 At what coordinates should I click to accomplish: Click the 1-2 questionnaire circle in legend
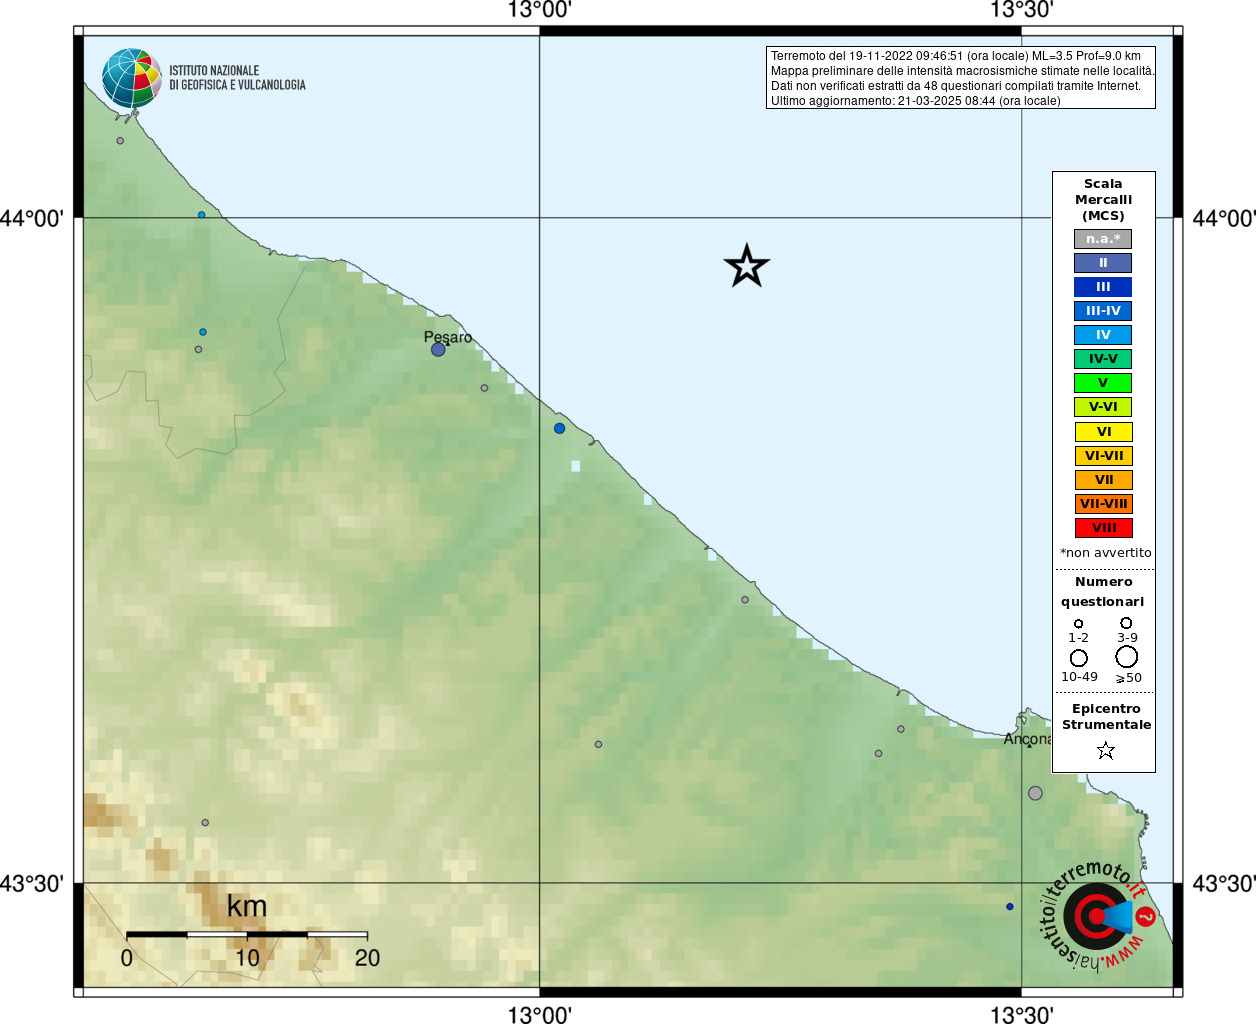pos(1078,624)
